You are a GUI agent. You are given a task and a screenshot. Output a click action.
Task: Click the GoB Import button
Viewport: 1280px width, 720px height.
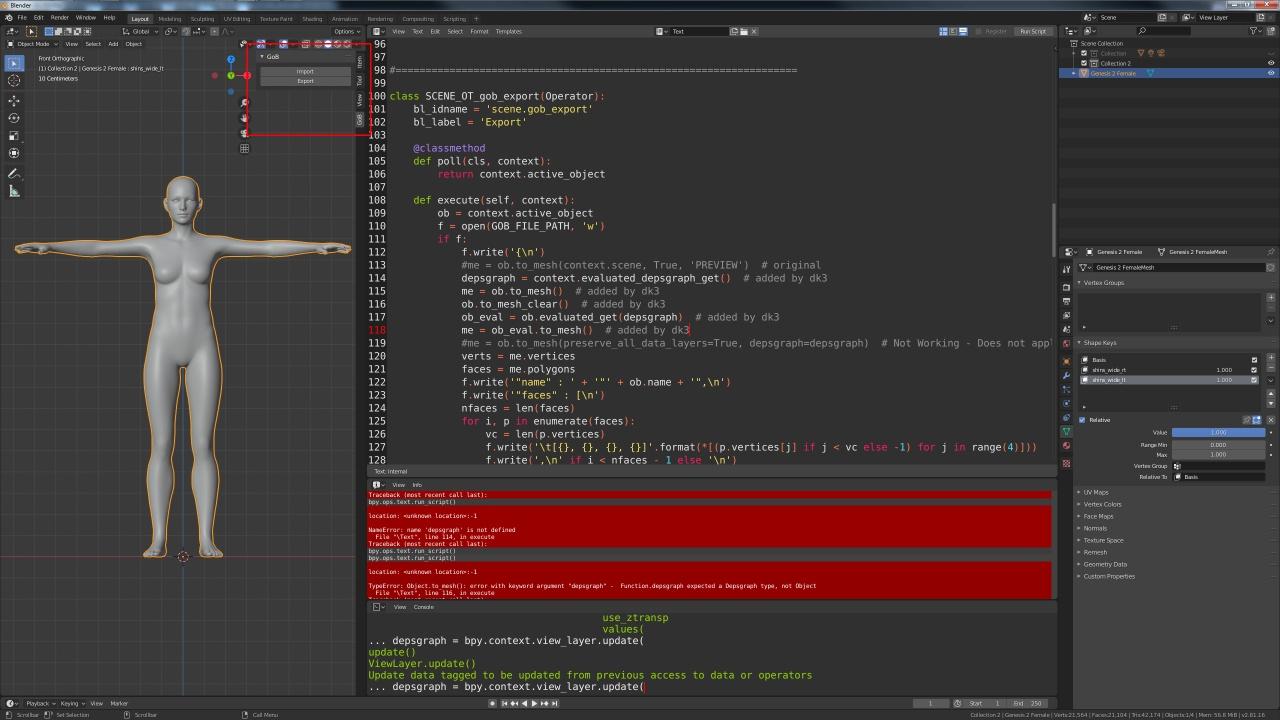click(x=305, y=72)
